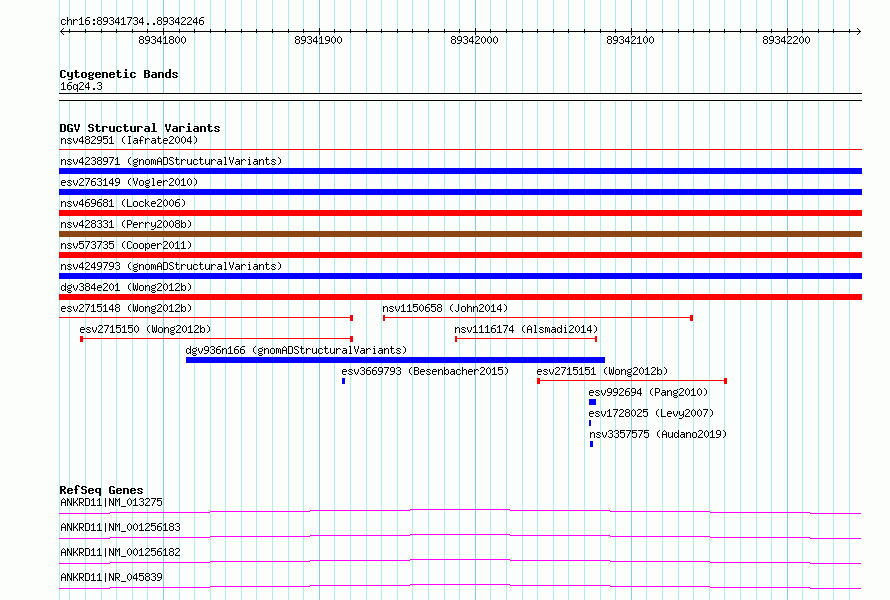The image size is (890, 600).
Task: Click the 89342200 ruler tick label
Action: (787, 40)
